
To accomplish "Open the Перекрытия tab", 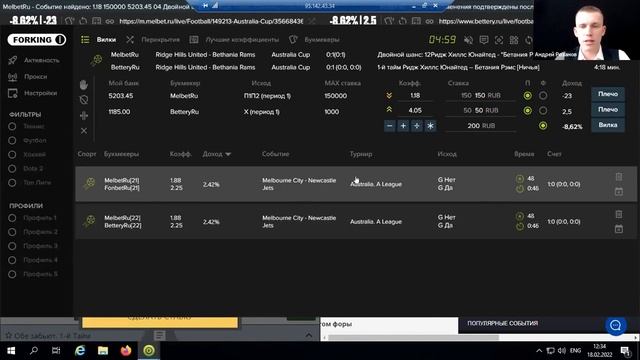I will coord(160,40).
